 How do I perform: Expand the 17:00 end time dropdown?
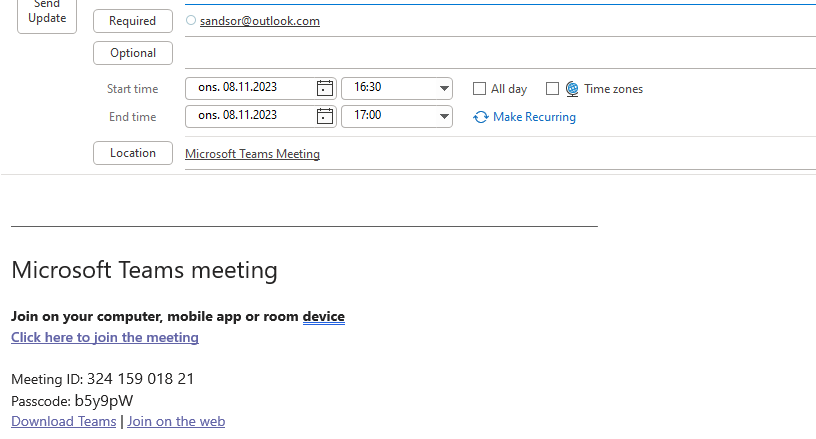pos(444,116)
